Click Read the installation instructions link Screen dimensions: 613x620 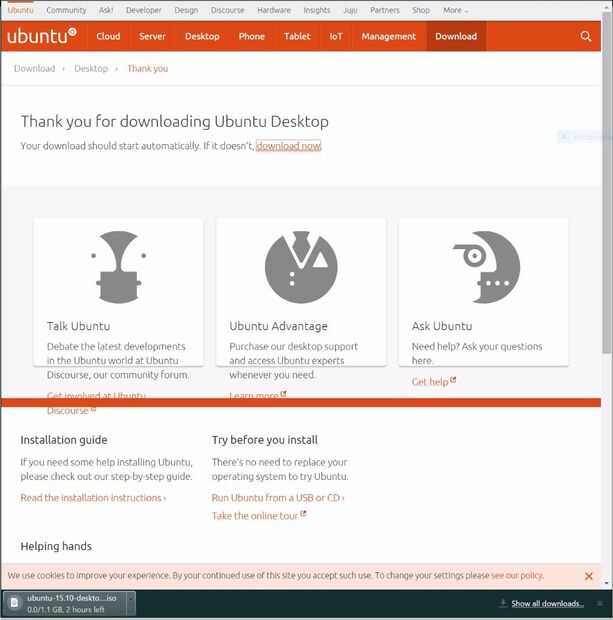coord(93,498)
